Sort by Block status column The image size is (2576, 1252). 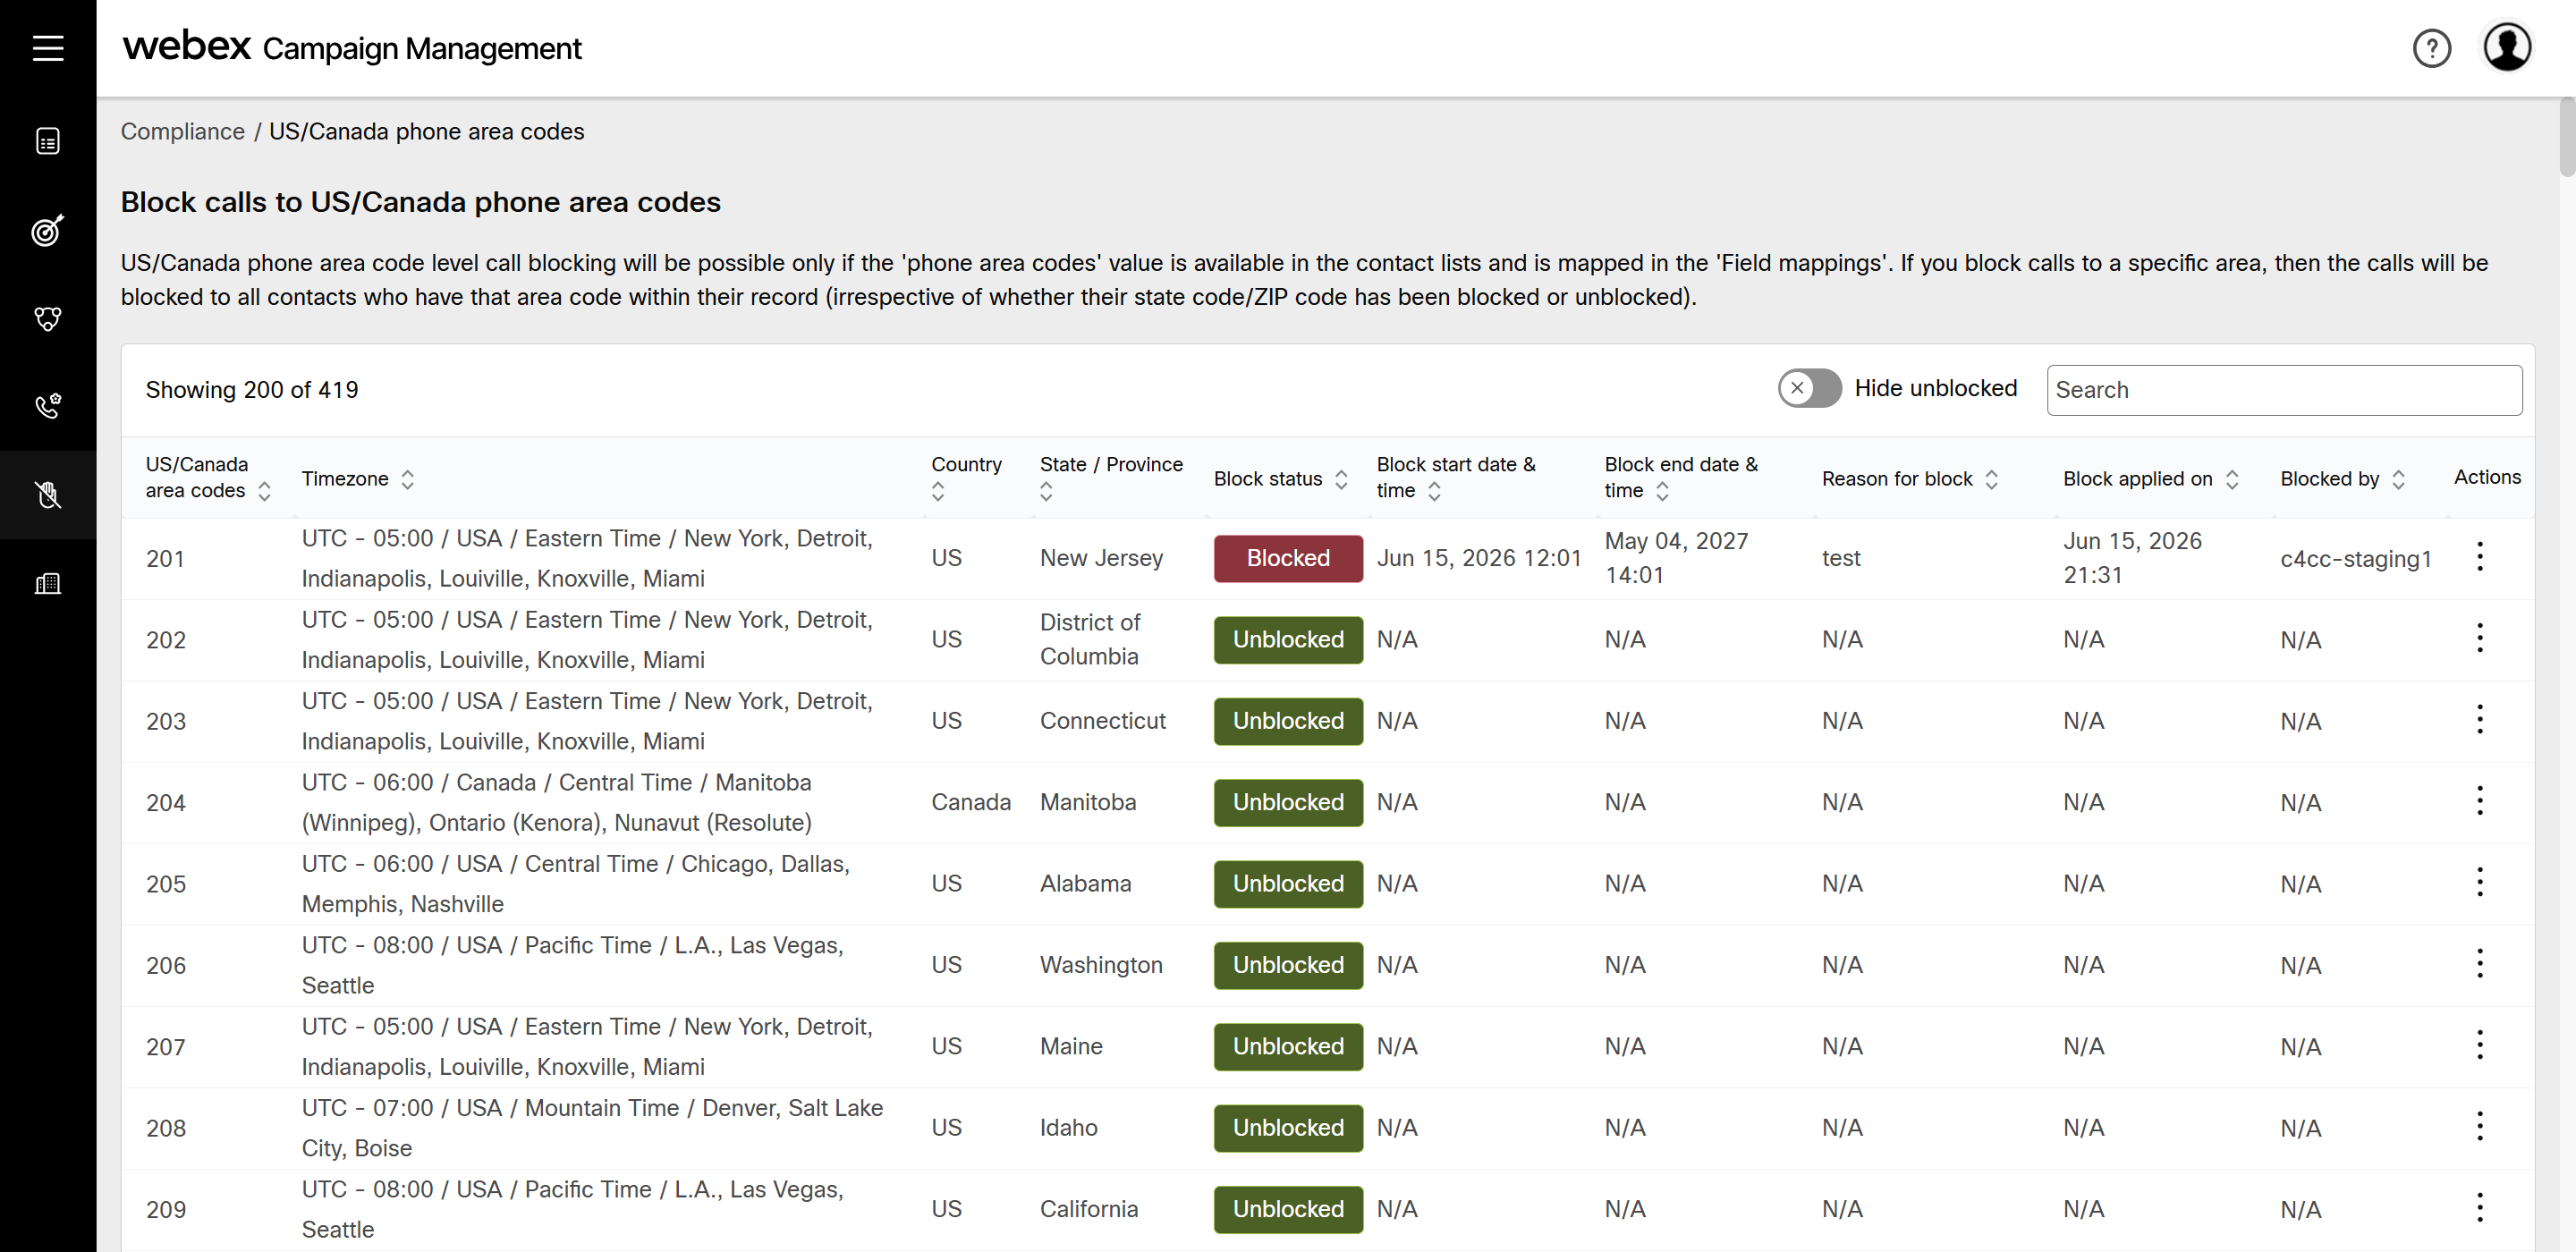(1341, 479)
